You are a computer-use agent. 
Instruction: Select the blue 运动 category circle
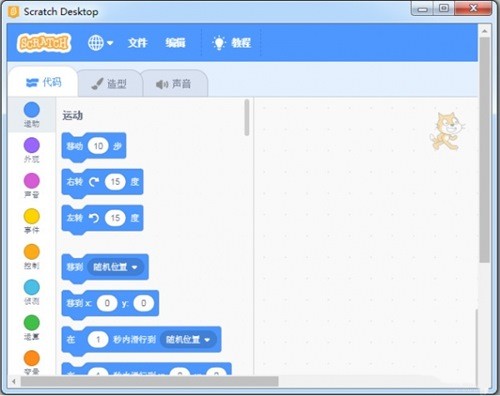coord(32,110)
